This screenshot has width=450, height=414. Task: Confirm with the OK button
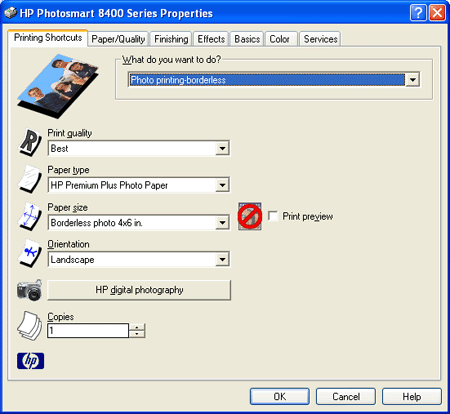click(x=280, y=396)
